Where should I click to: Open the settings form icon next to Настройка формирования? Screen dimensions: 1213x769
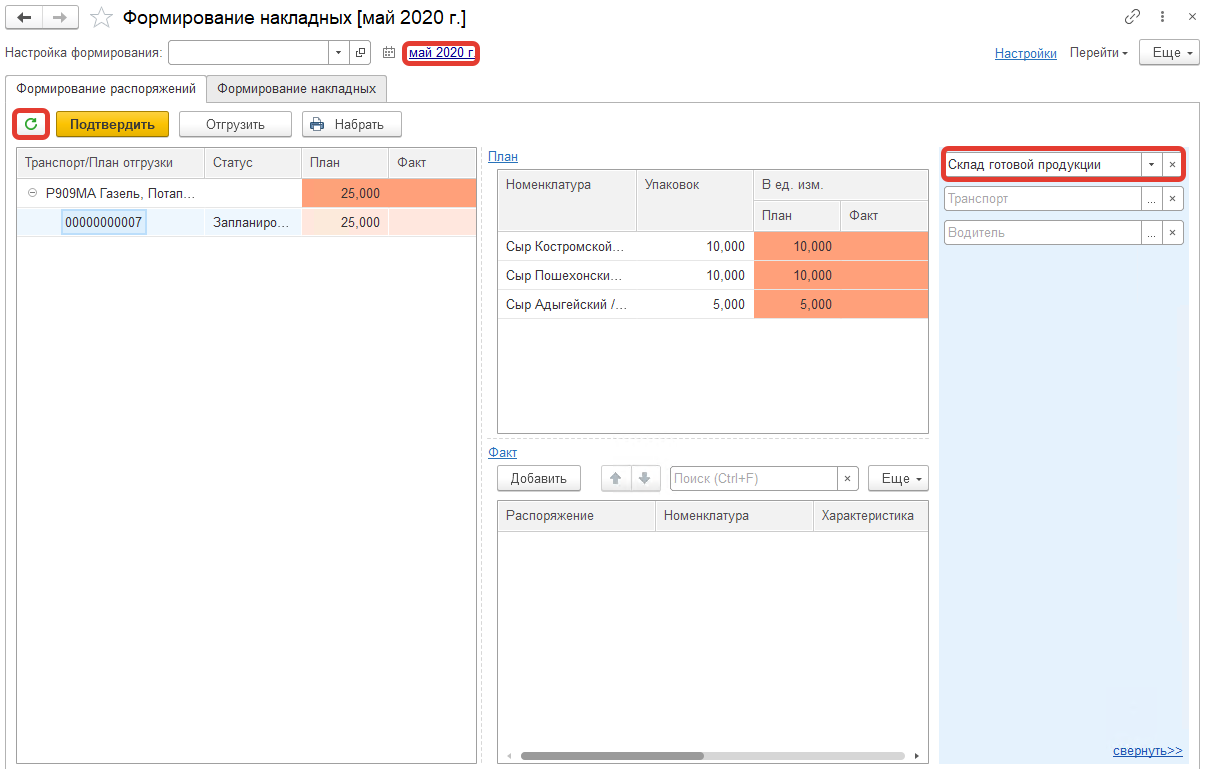pos(361,53)
